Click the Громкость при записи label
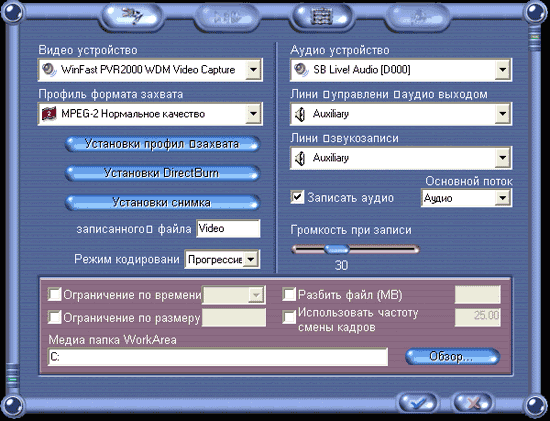 pyautogui.click(x=351, y=230)
